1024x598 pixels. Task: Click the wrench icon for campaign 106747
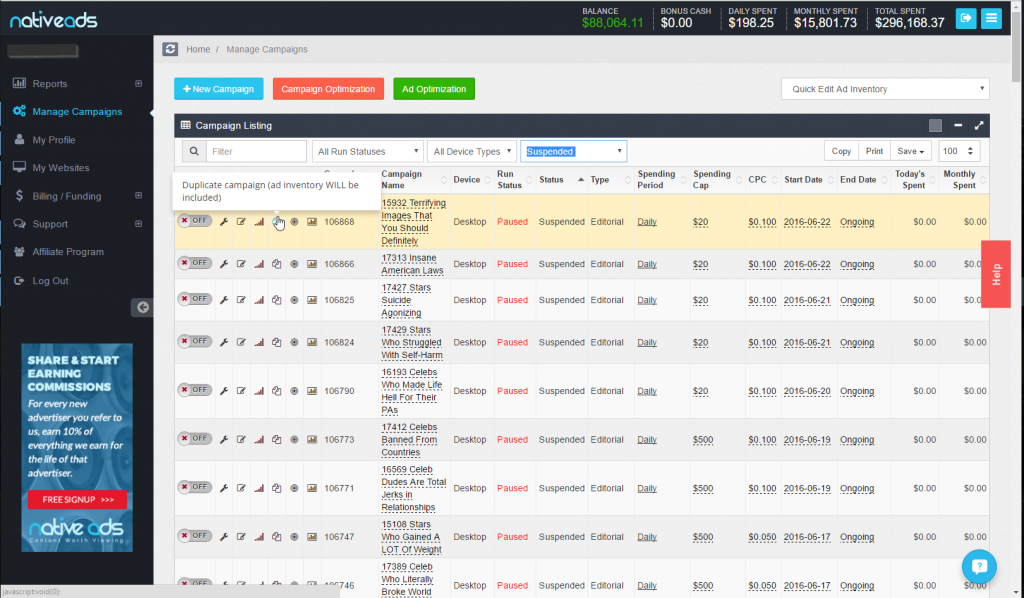[224, 537]
